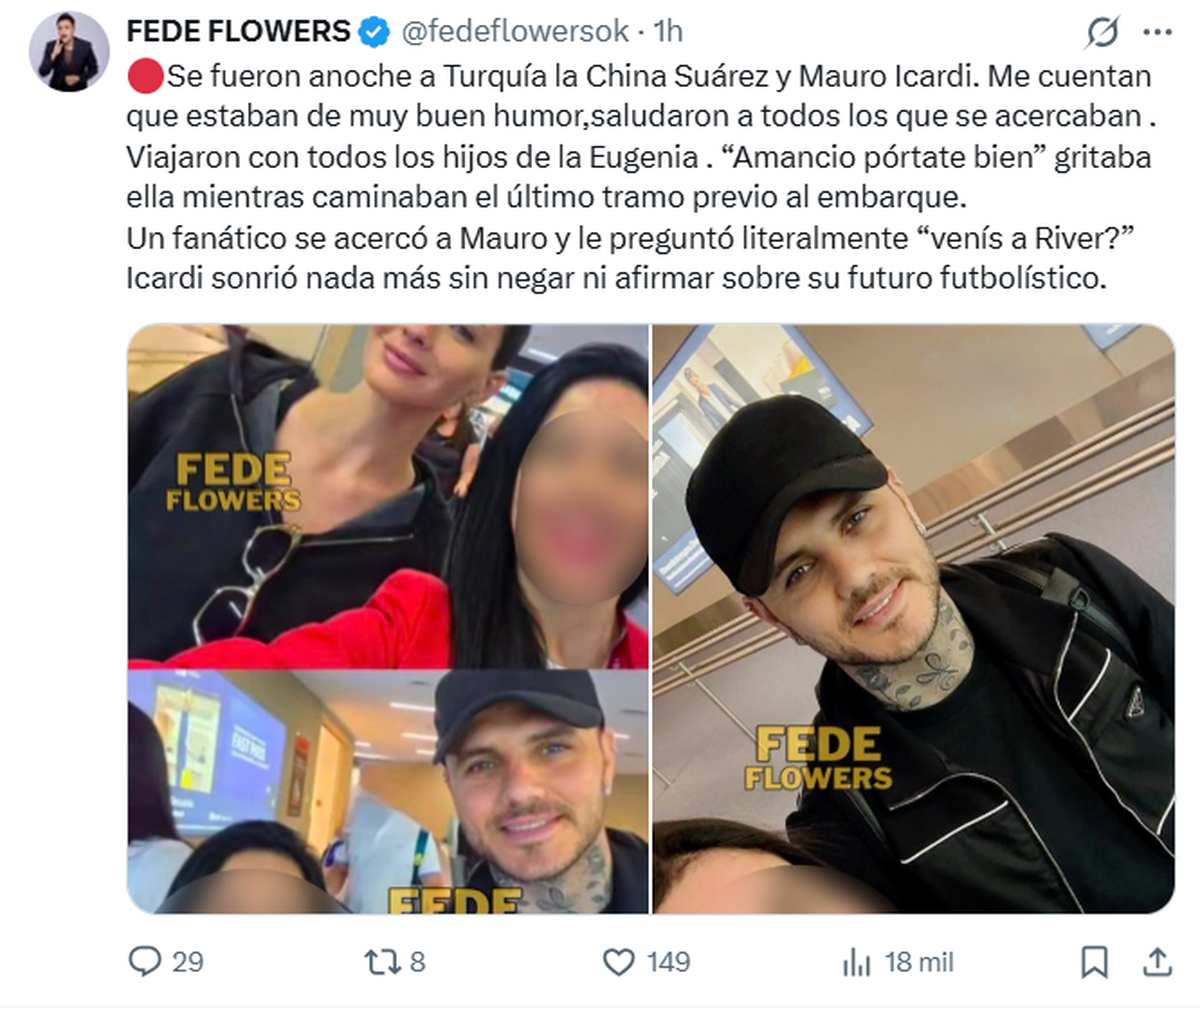Click the share upload icon
This screenshot has width=1200, height=1013.
click(1157, 962)
